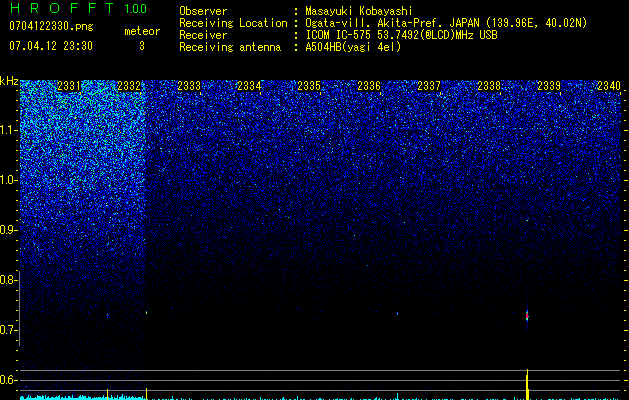This screenshot has width=629, height=400.
Task: Click the 2334 time marker
Action: click(249, 86)
